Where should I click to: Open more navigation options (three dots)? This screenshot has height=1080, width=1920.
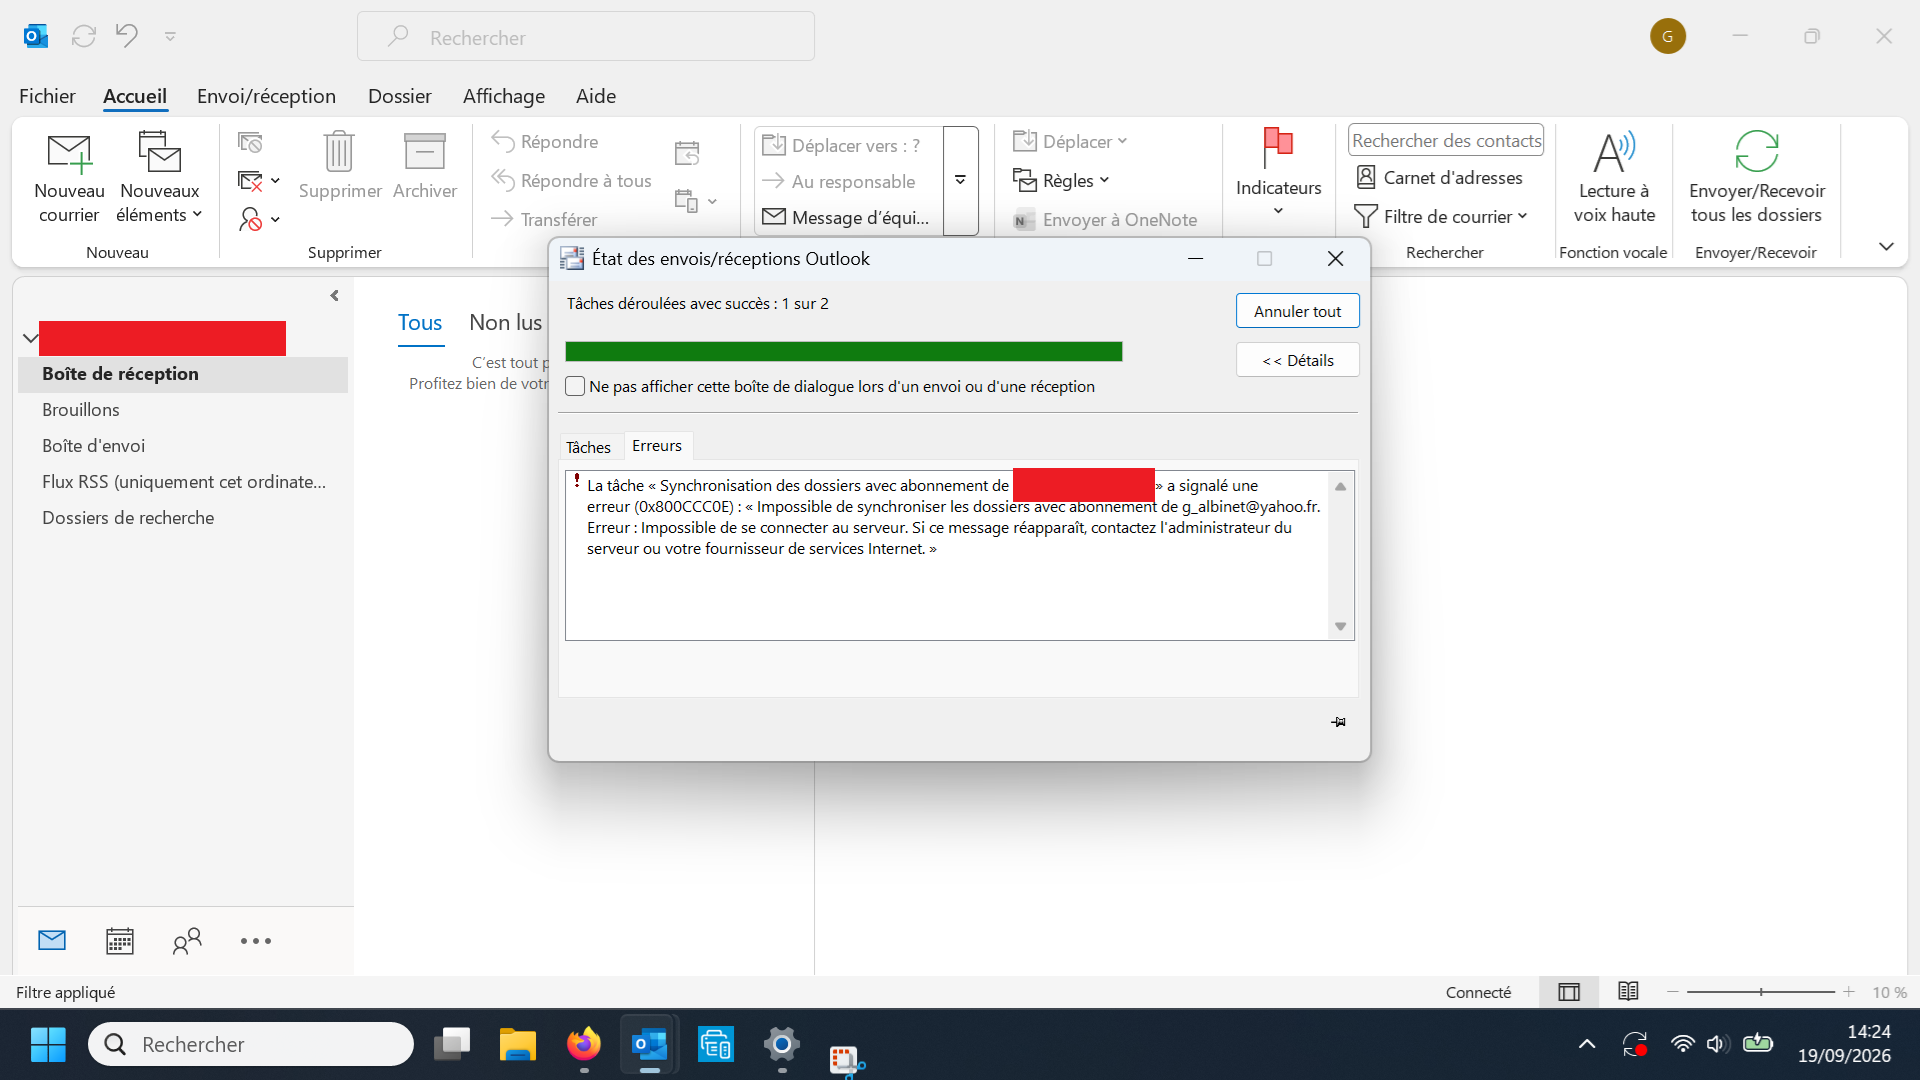(x=256, y=941)
